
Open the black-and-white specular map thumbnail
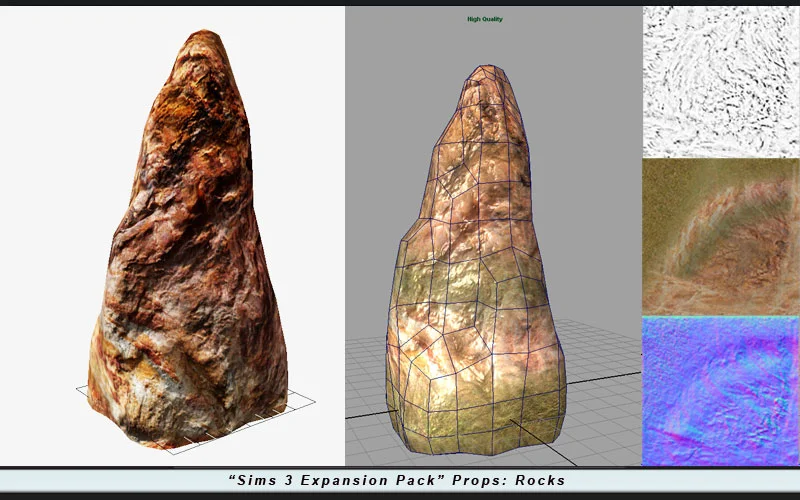tap(720, 82)
